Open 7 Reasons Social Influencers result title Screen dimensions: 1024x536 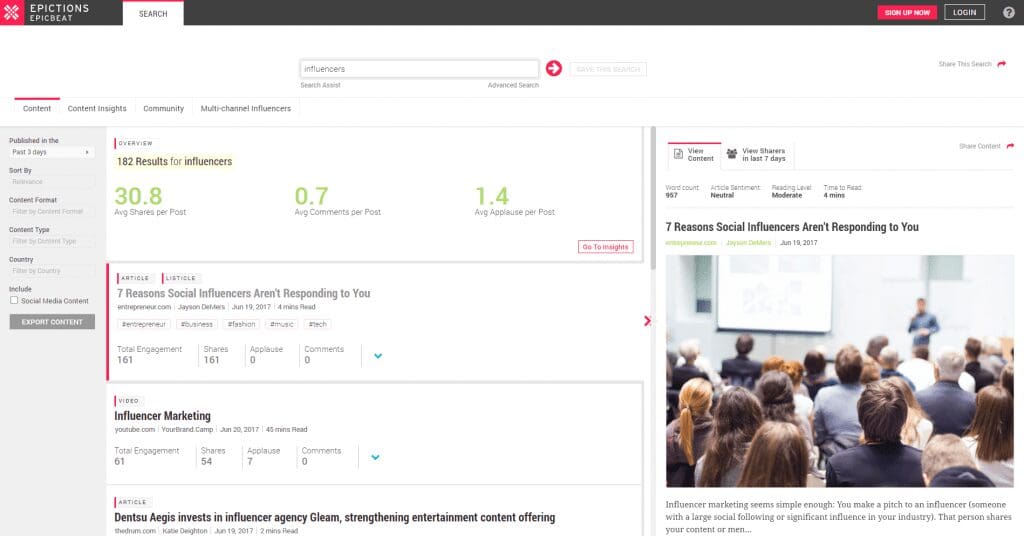244,293
